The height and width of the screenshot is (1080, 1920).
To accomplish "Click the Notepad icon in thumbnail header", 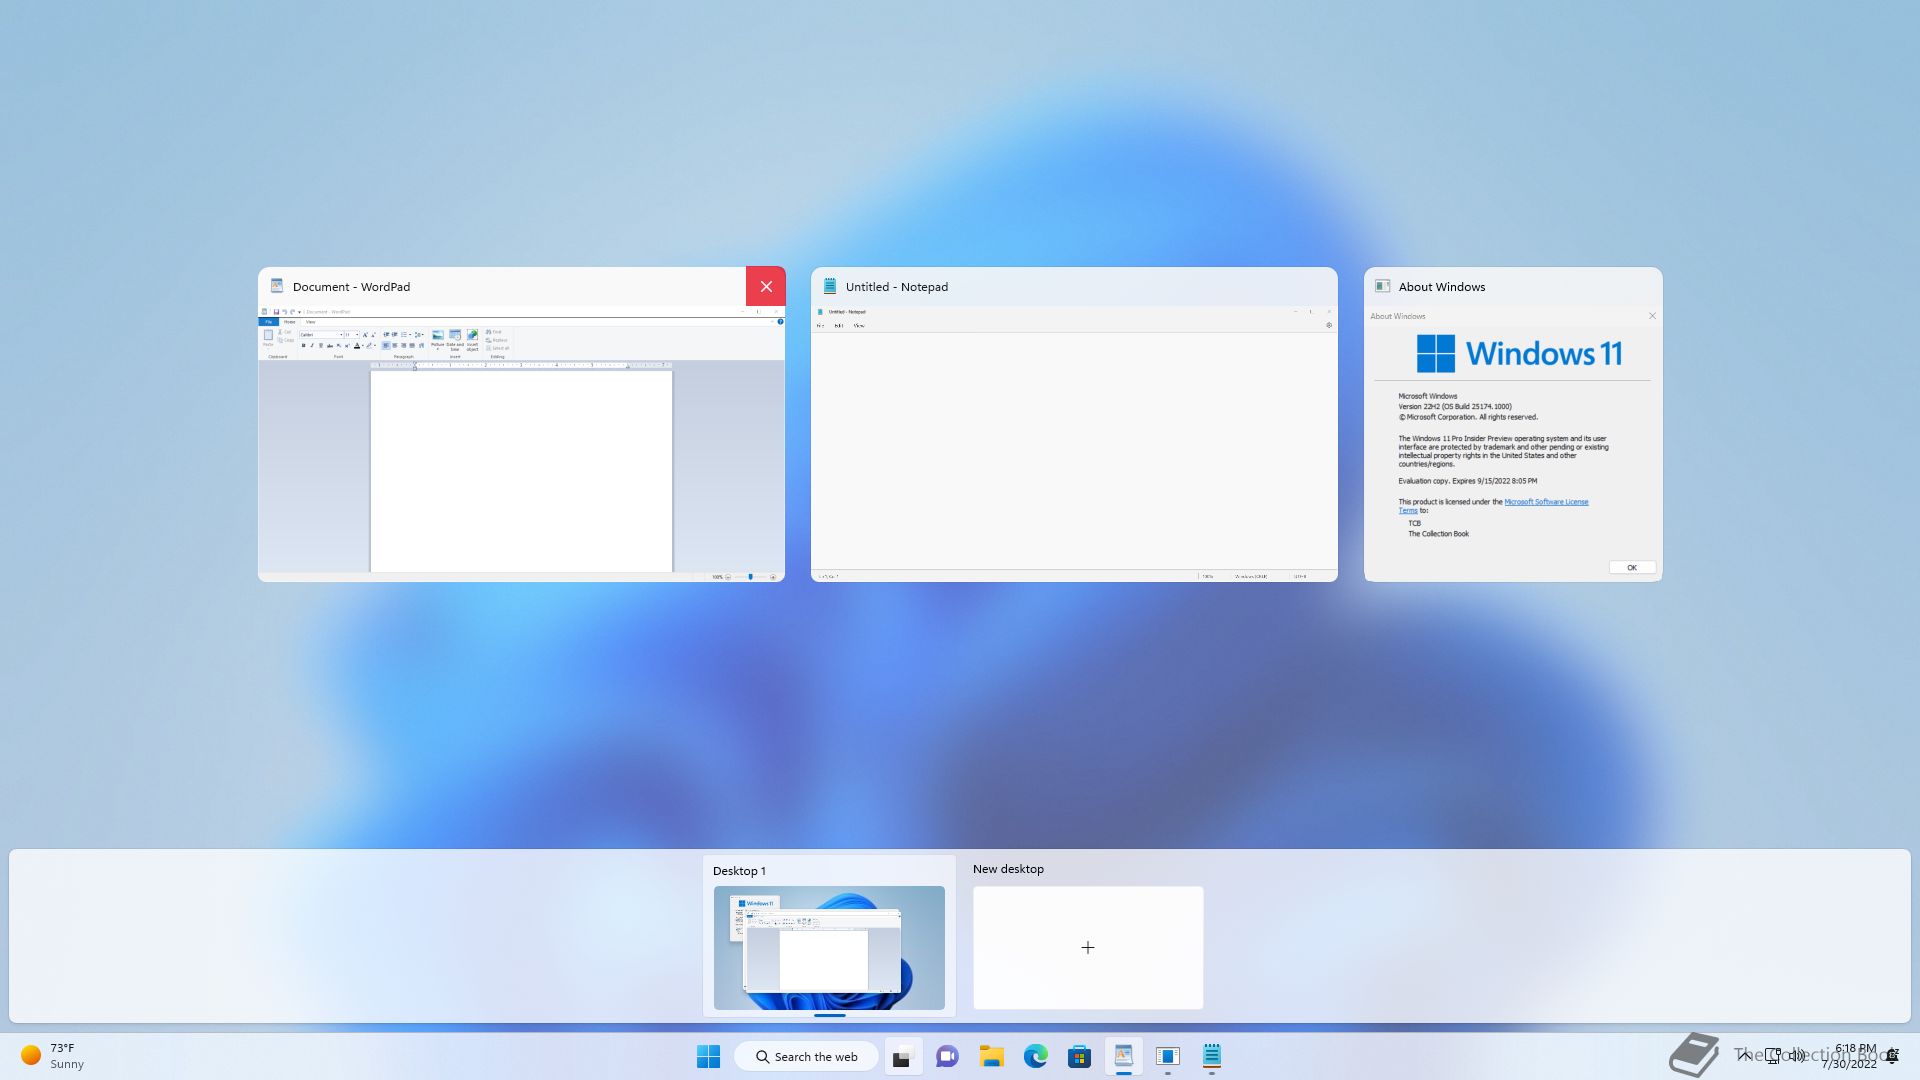I will 829,286.
